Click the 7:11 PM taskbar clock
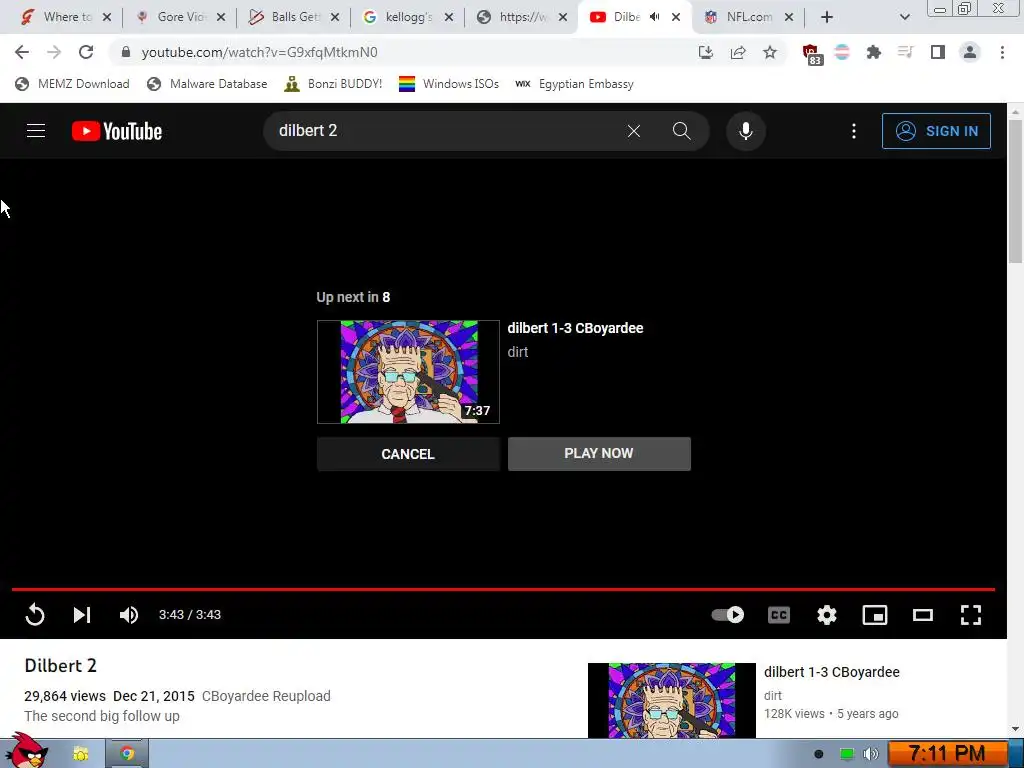Screen dimensions: 1024x768 947,754
